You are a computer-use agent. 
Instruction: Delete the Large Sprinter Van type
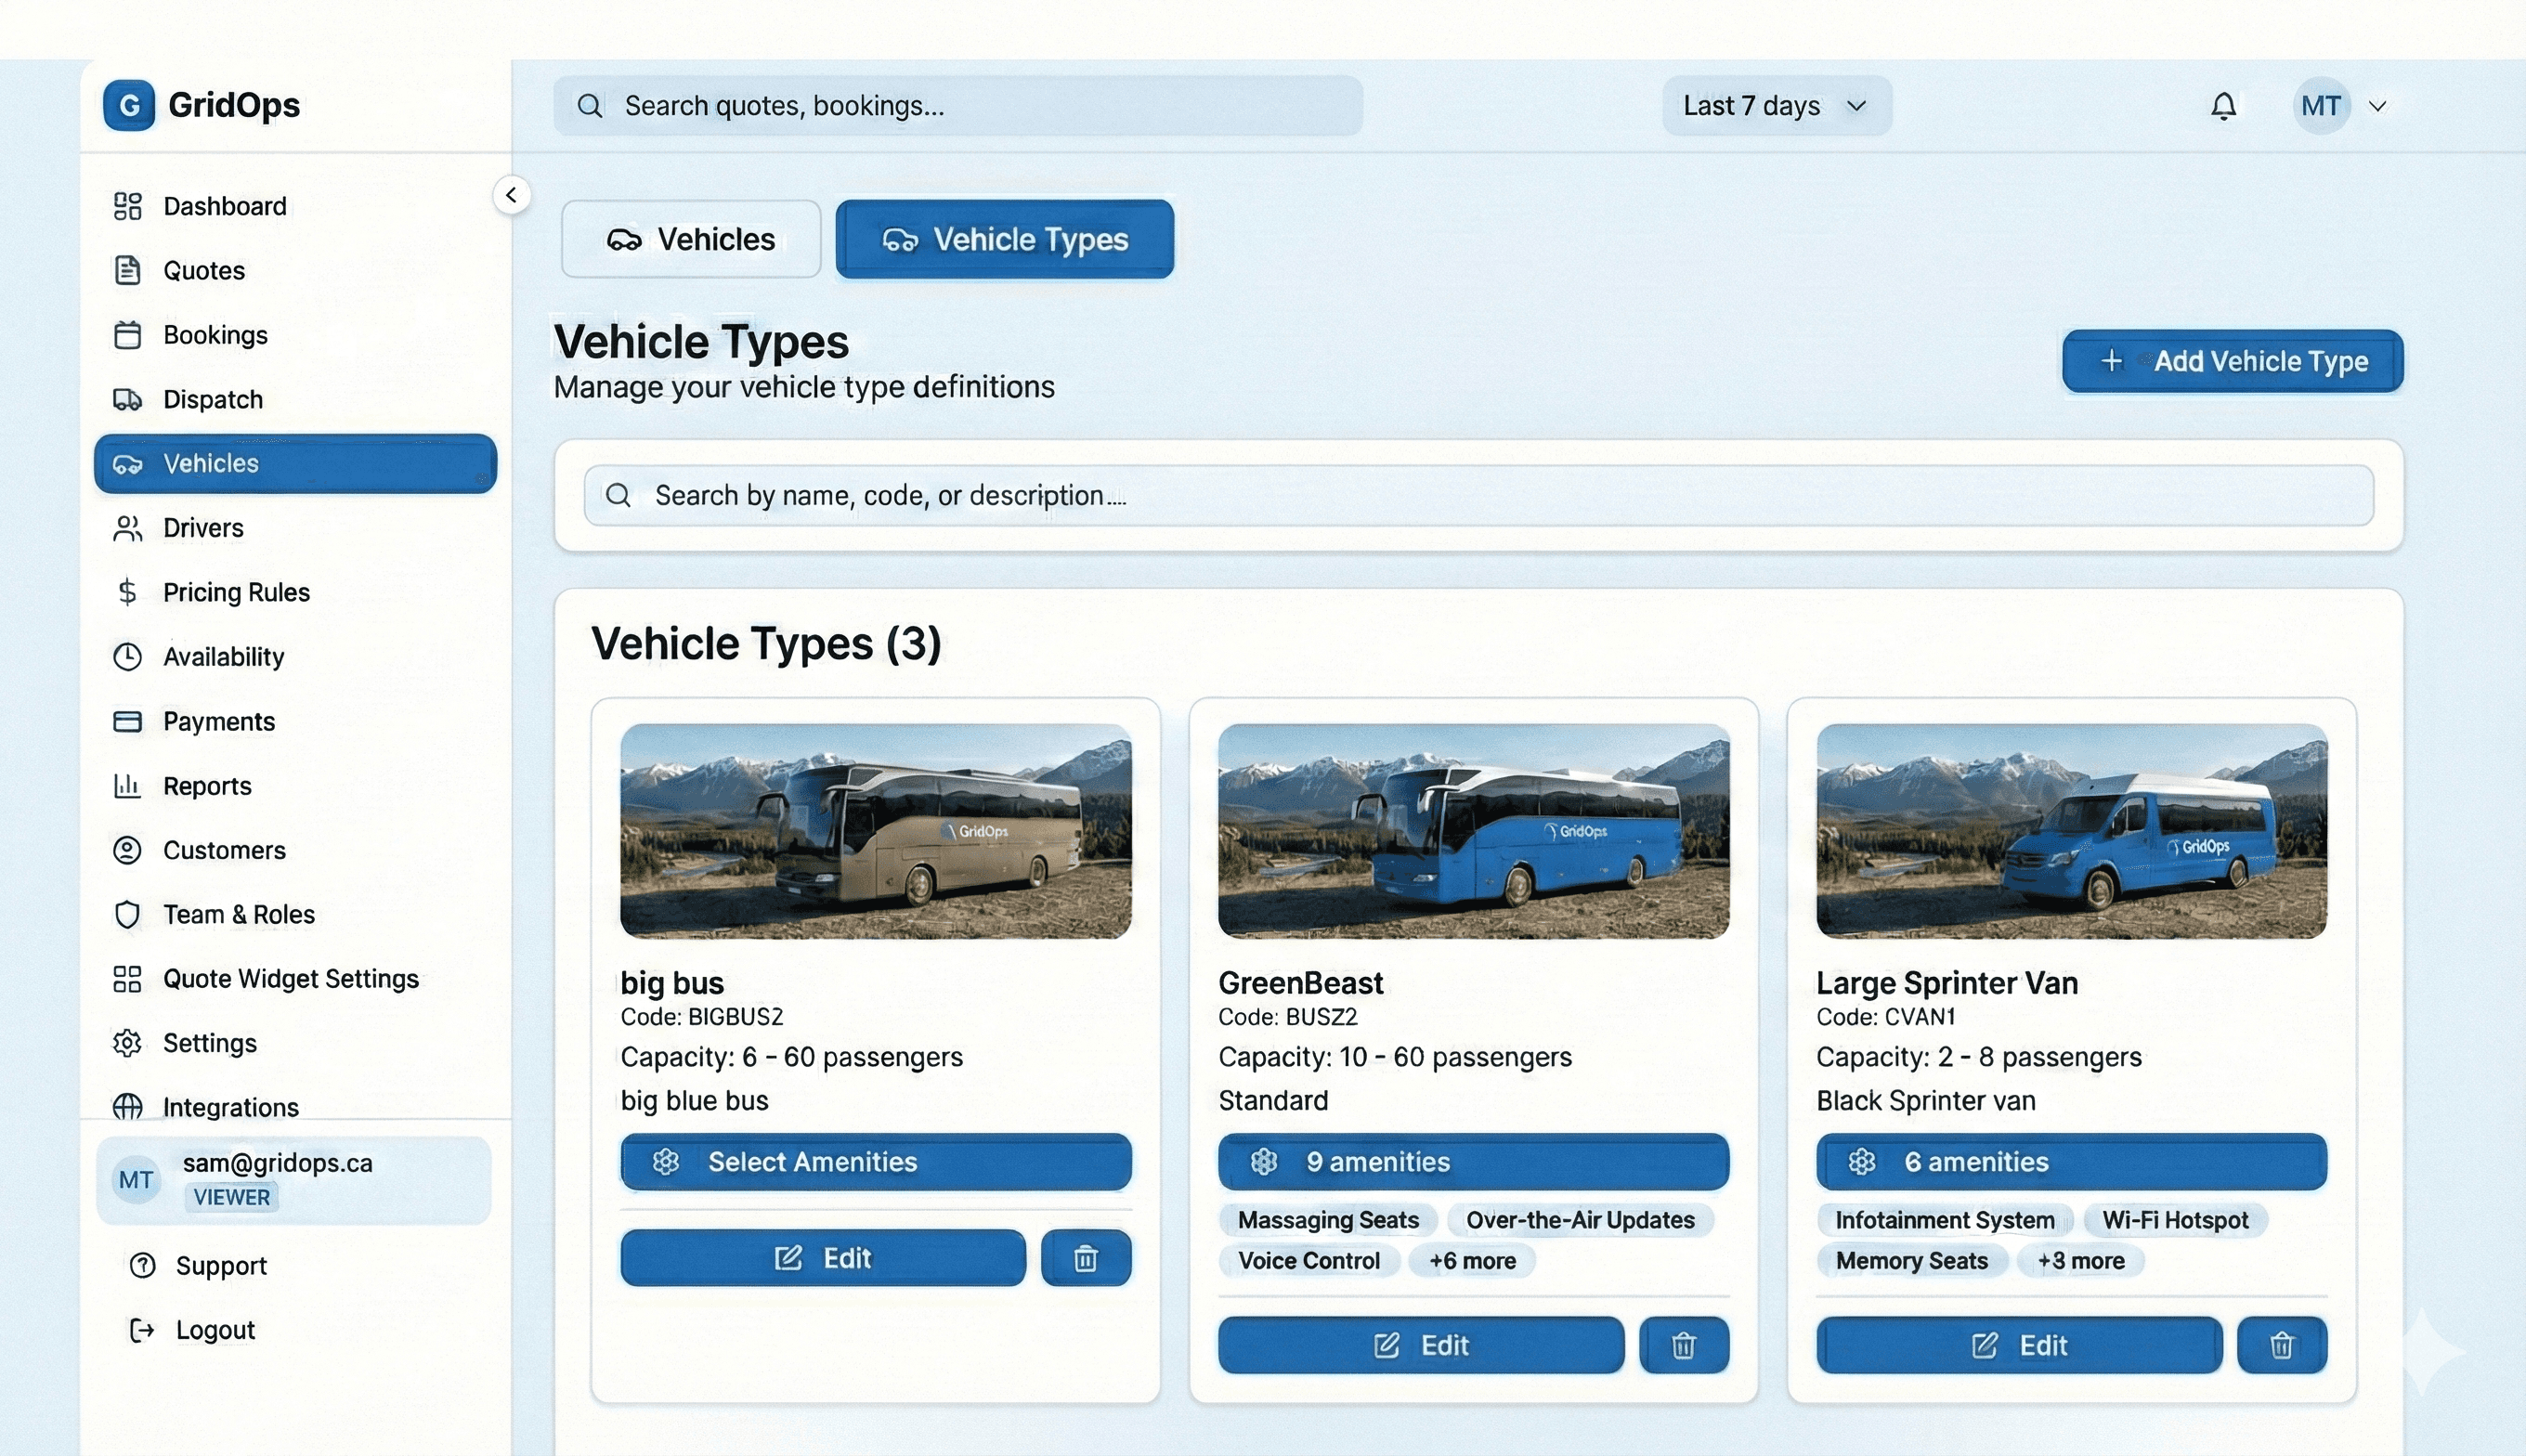coord(2281,1345)
